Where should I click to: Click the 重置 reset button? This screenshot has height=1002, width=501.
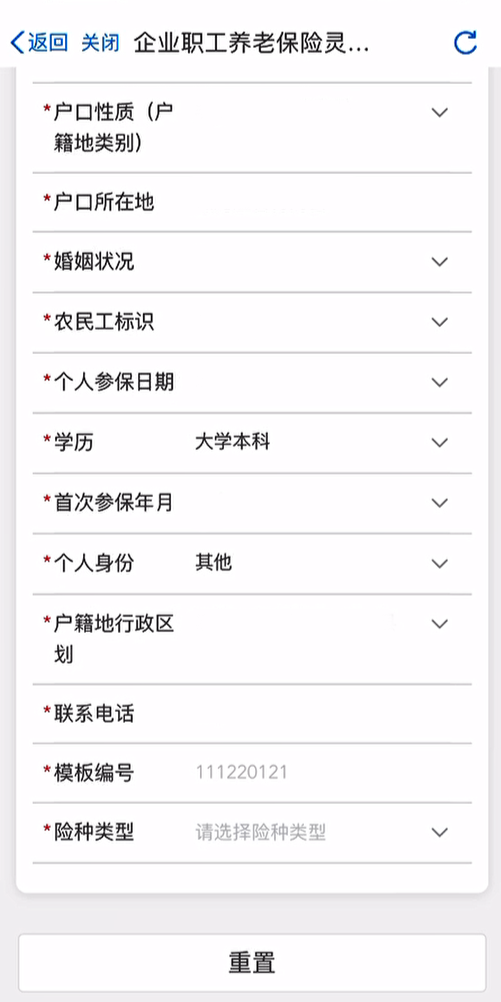(x=252, y=962)
